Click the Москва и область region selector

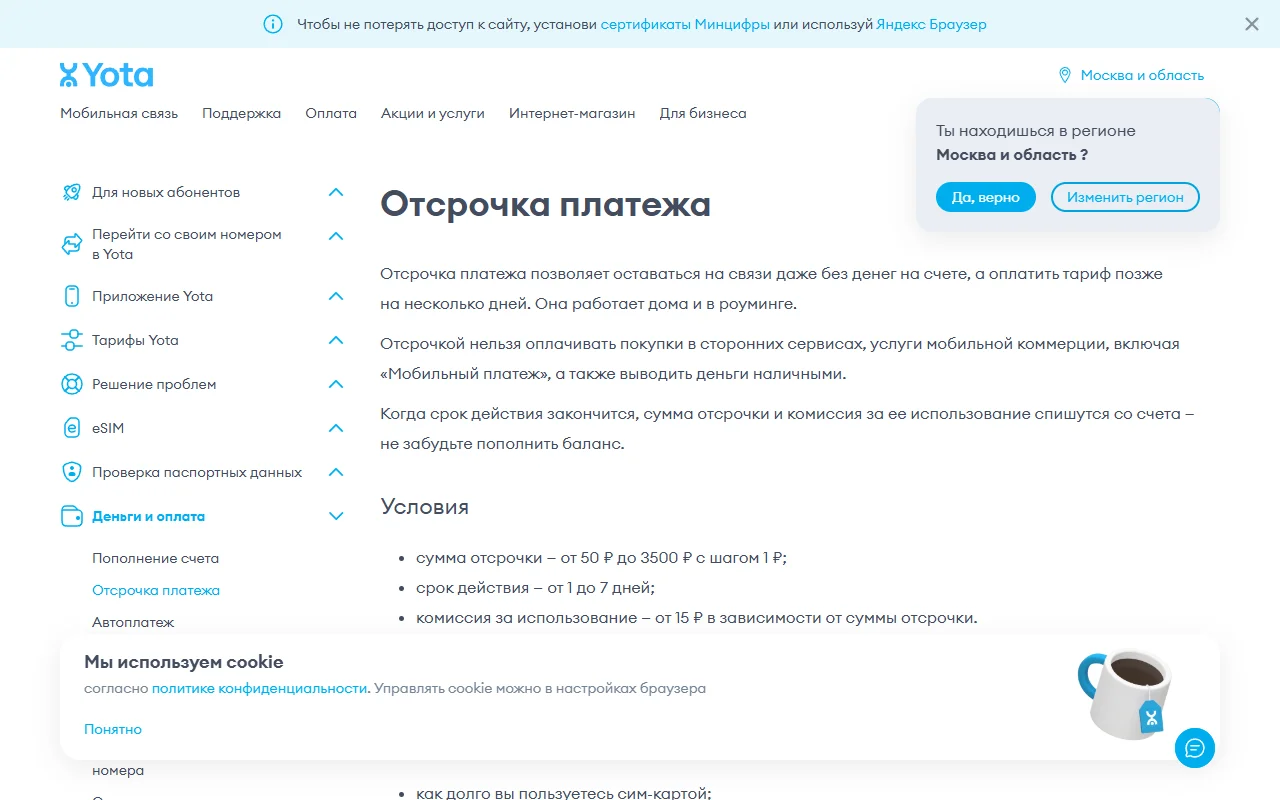point(1142,75)
